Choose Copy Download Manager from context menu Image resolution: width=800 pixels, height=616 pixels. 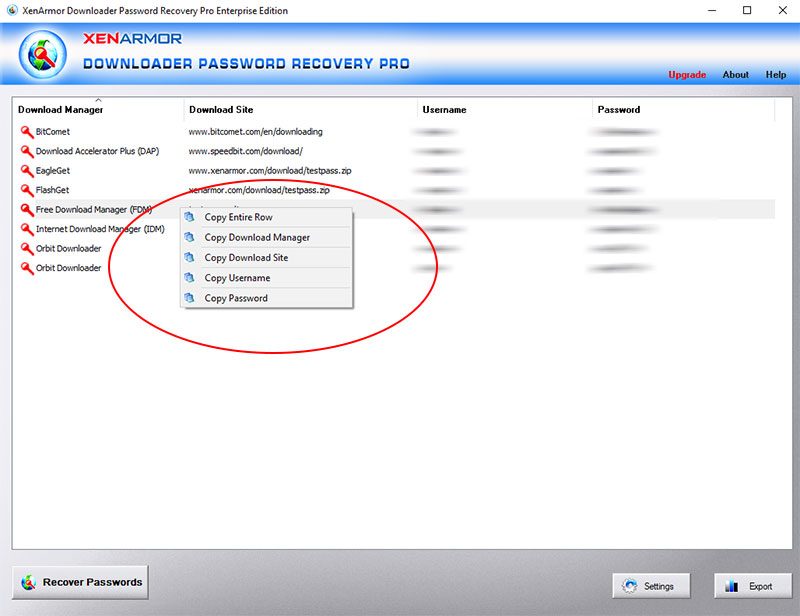point(266,237)
